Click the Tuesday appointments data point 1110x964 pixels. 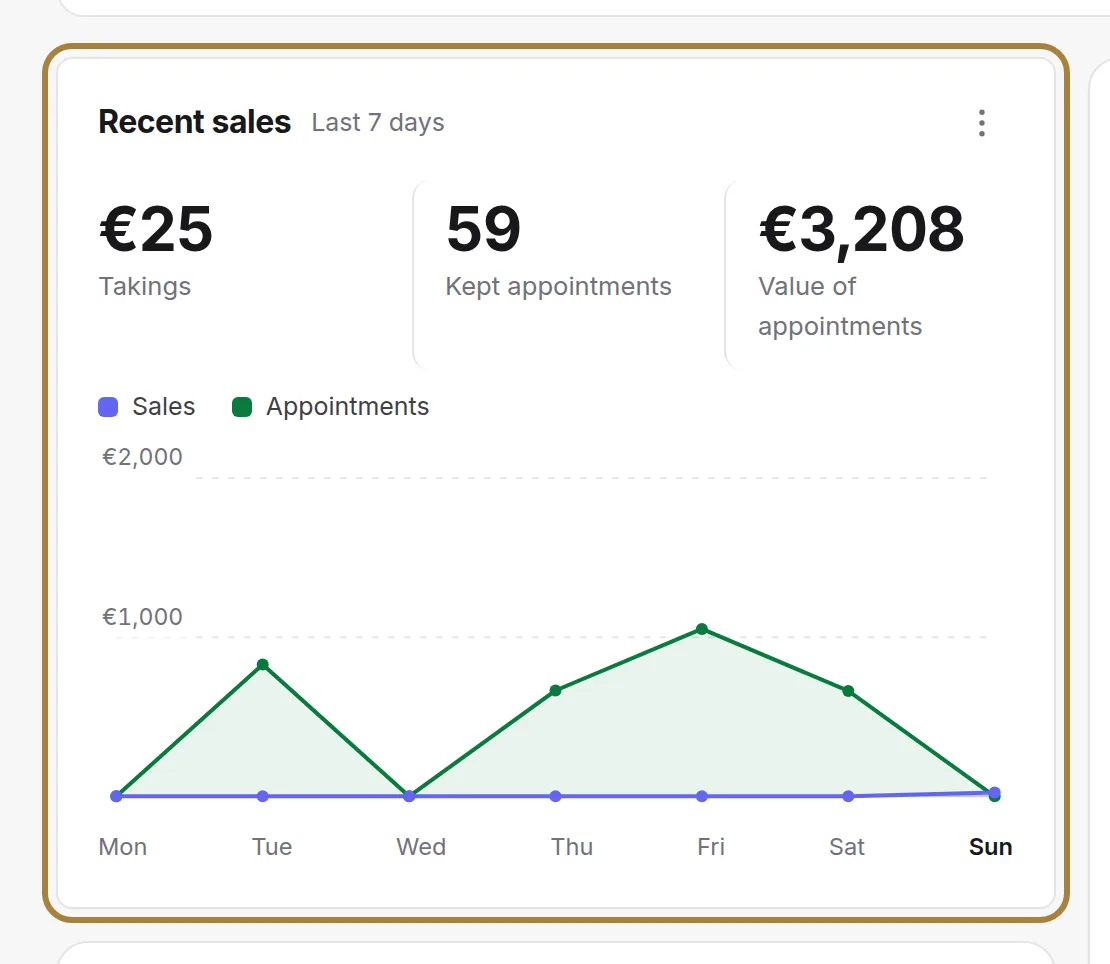point(263,665)
